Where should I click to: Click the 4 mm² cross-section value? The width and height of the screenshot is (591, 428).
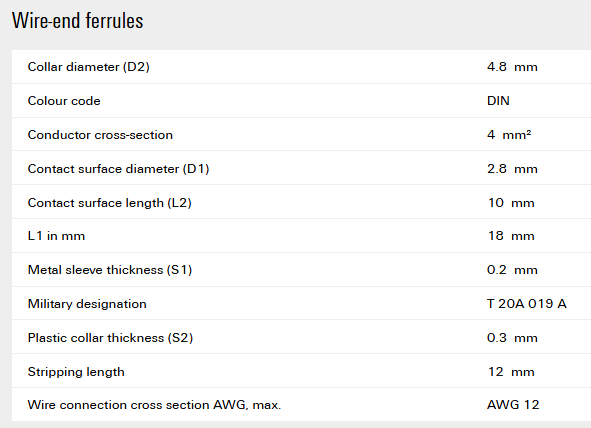click(x=509, y=135)
